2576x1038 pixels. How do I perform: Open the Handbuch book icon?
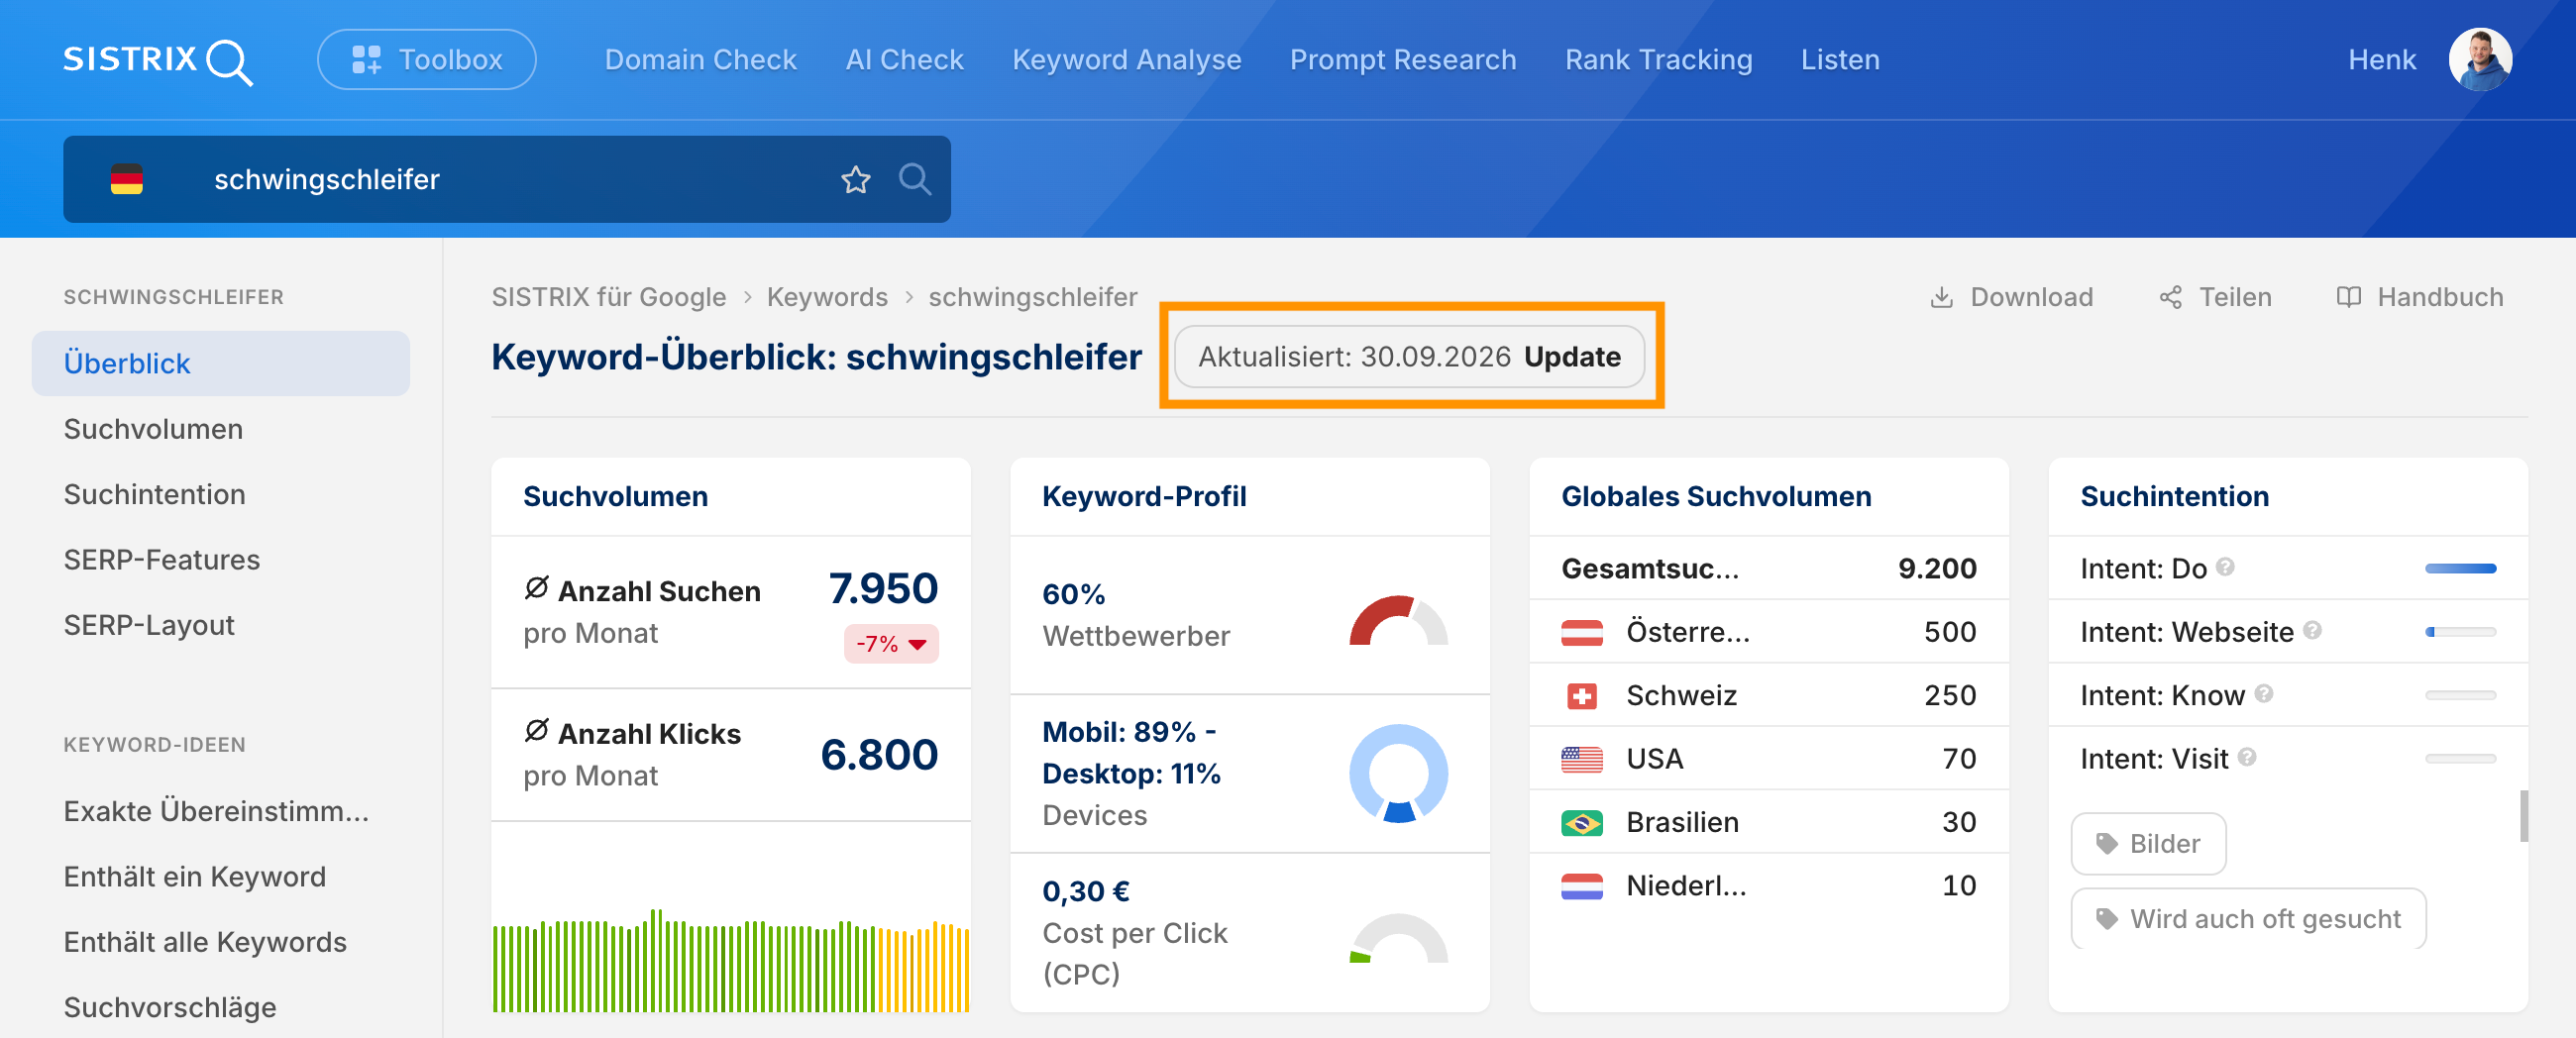(x=2347, y=297)
